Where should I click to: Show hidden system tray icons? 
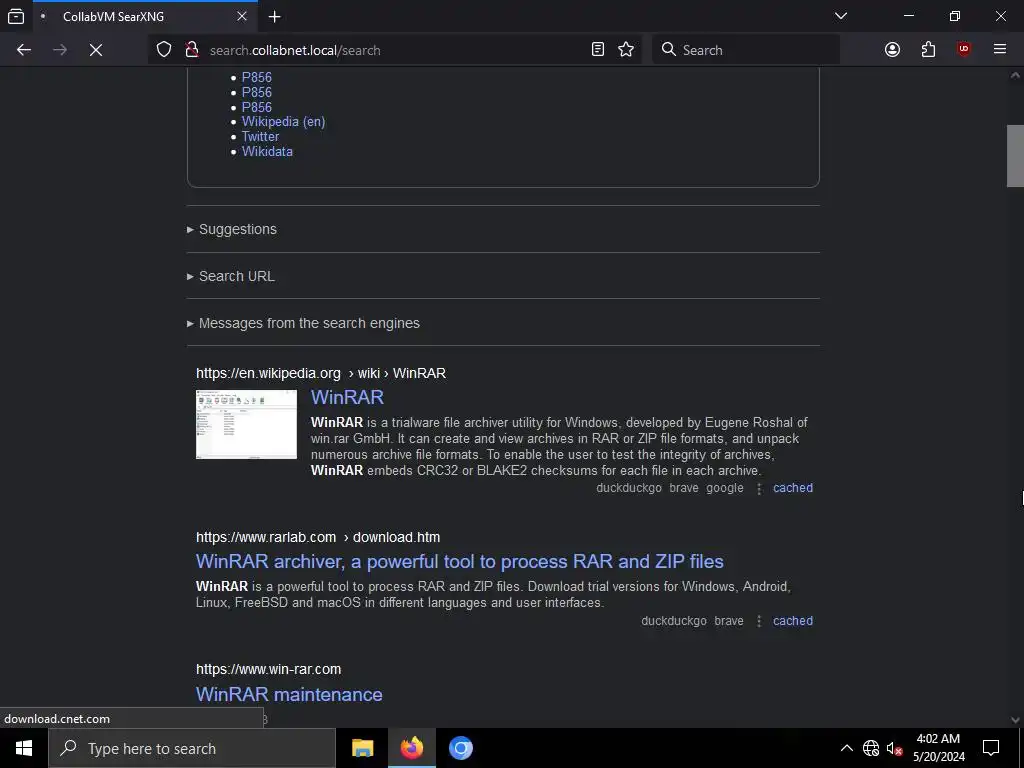point(846,748)
